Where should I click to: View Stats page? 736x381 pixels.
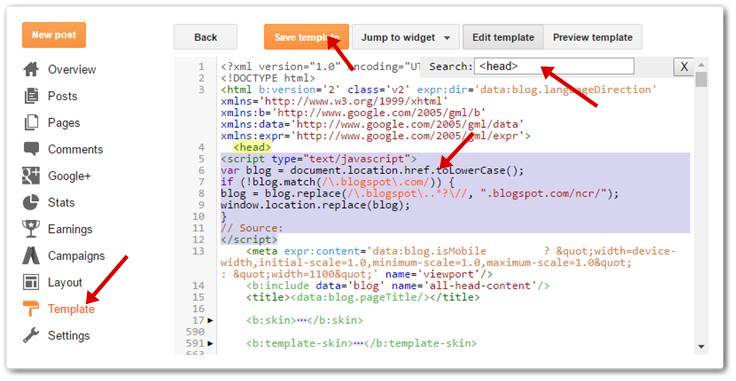(x=61, y=203)
